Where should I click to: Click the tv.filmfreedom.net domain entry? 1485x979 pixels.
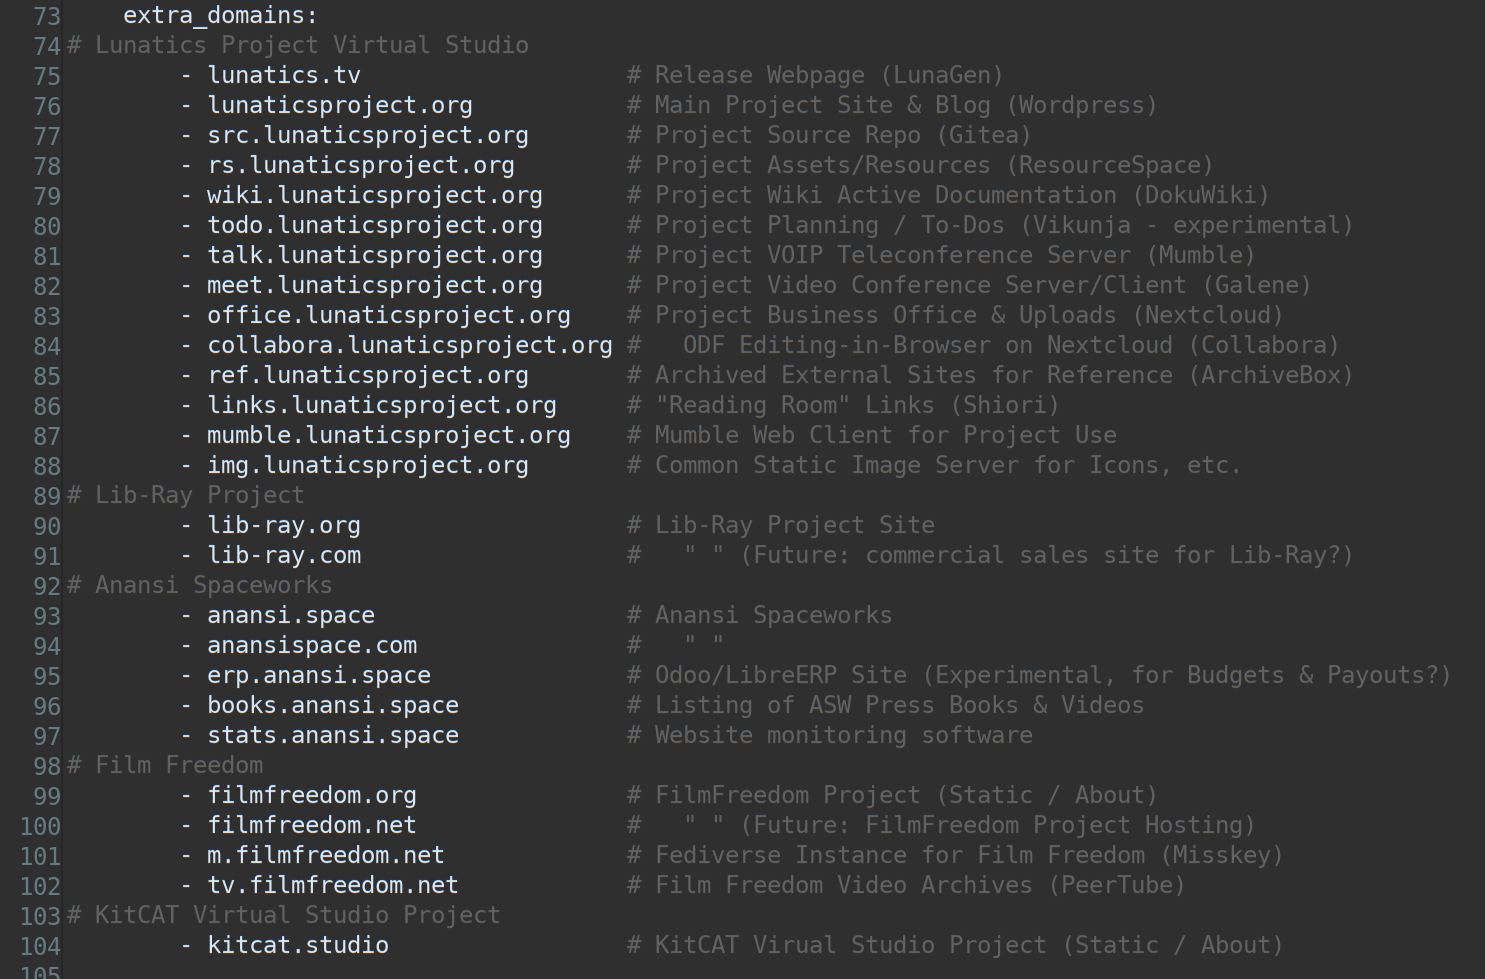click(x=332, y=886)
